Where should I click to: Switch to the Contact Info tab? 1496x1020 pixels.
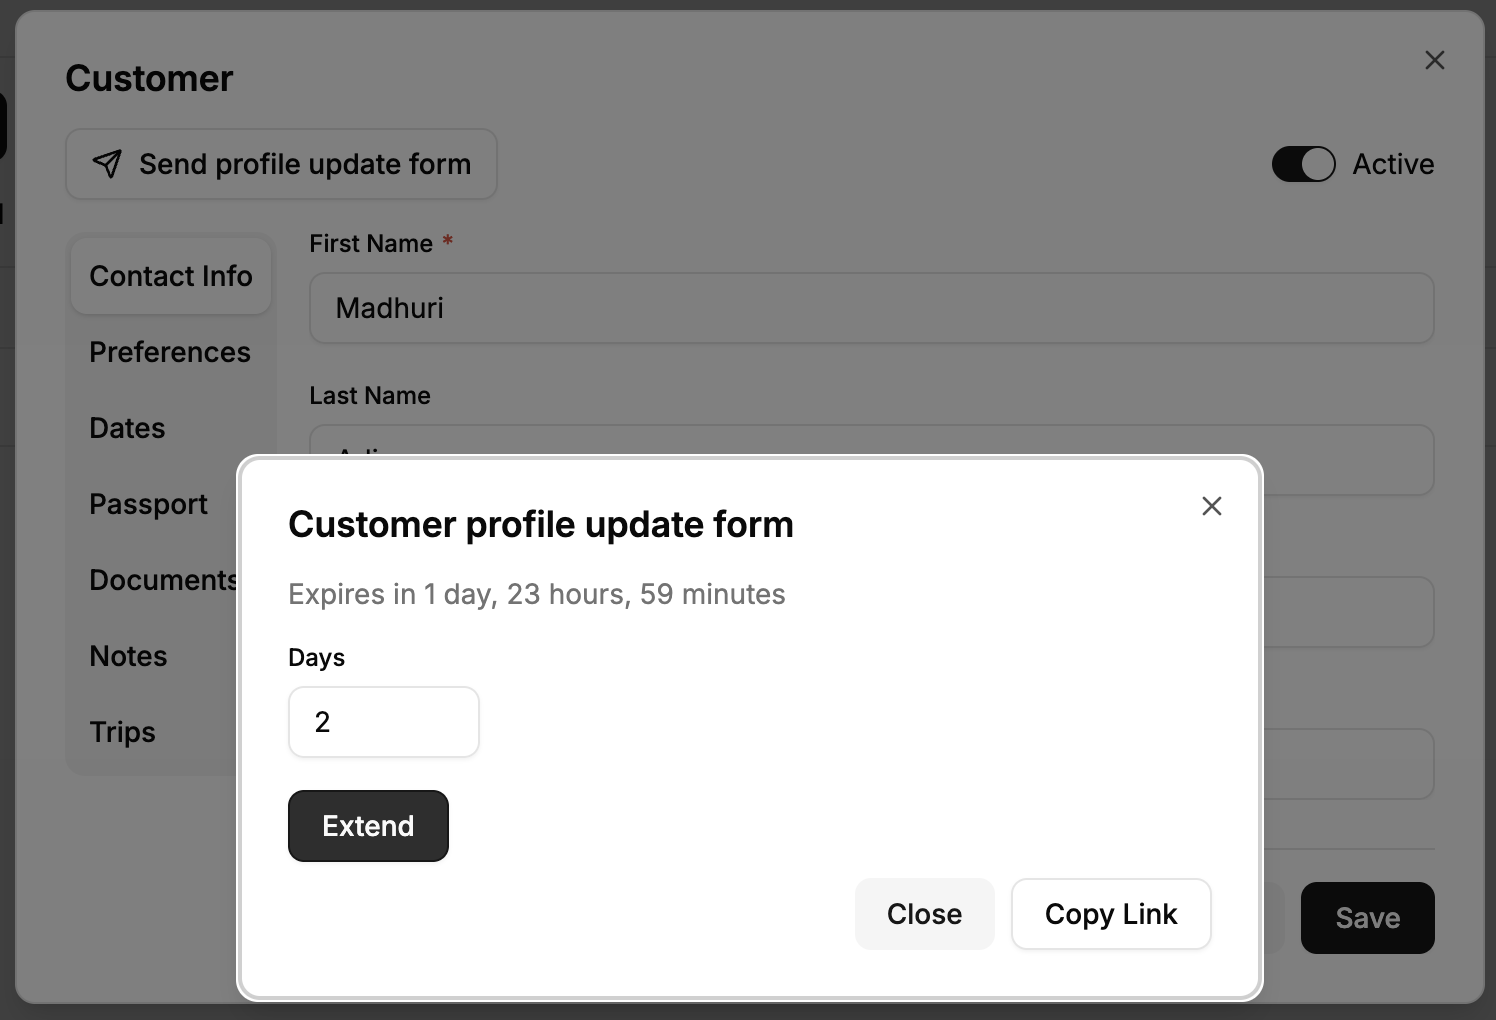[170, 275]
